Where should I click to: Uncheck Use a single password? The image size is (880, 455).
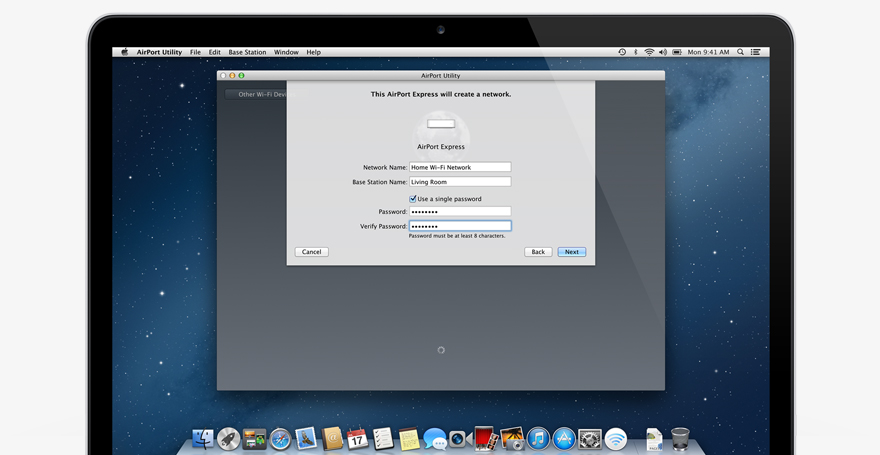pos(412,199)
